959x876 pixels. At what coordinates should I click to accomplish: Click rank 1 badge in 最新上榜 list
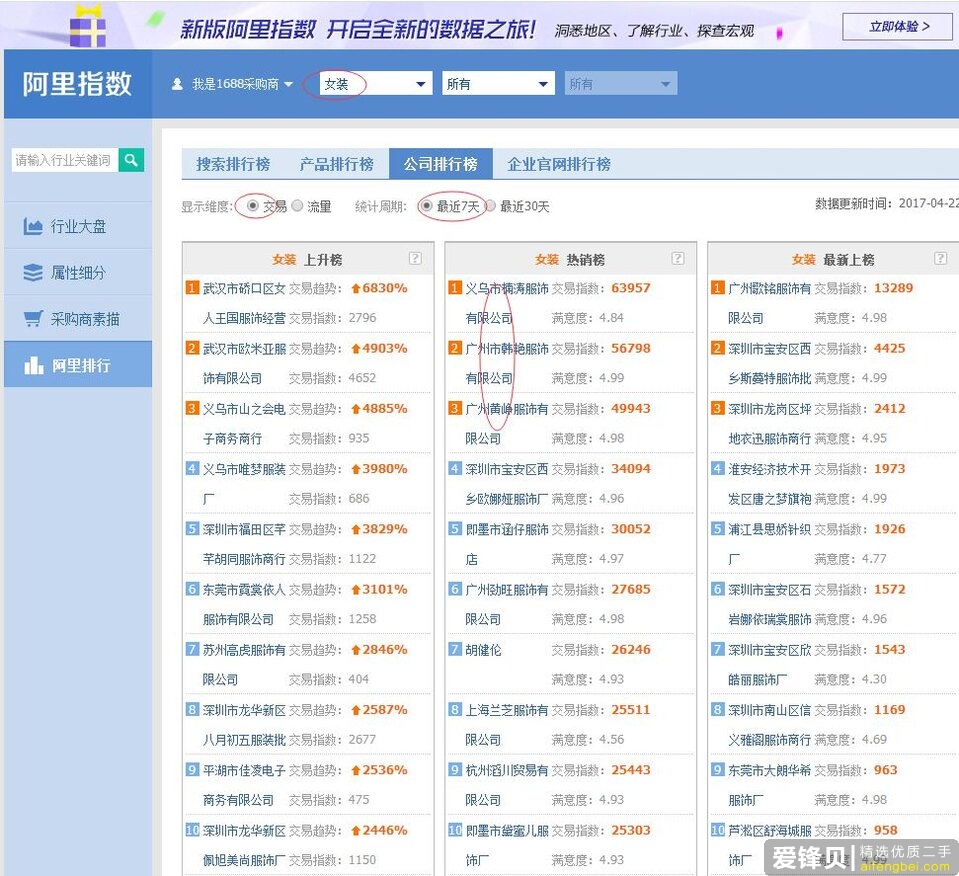(x=717, y=288)
